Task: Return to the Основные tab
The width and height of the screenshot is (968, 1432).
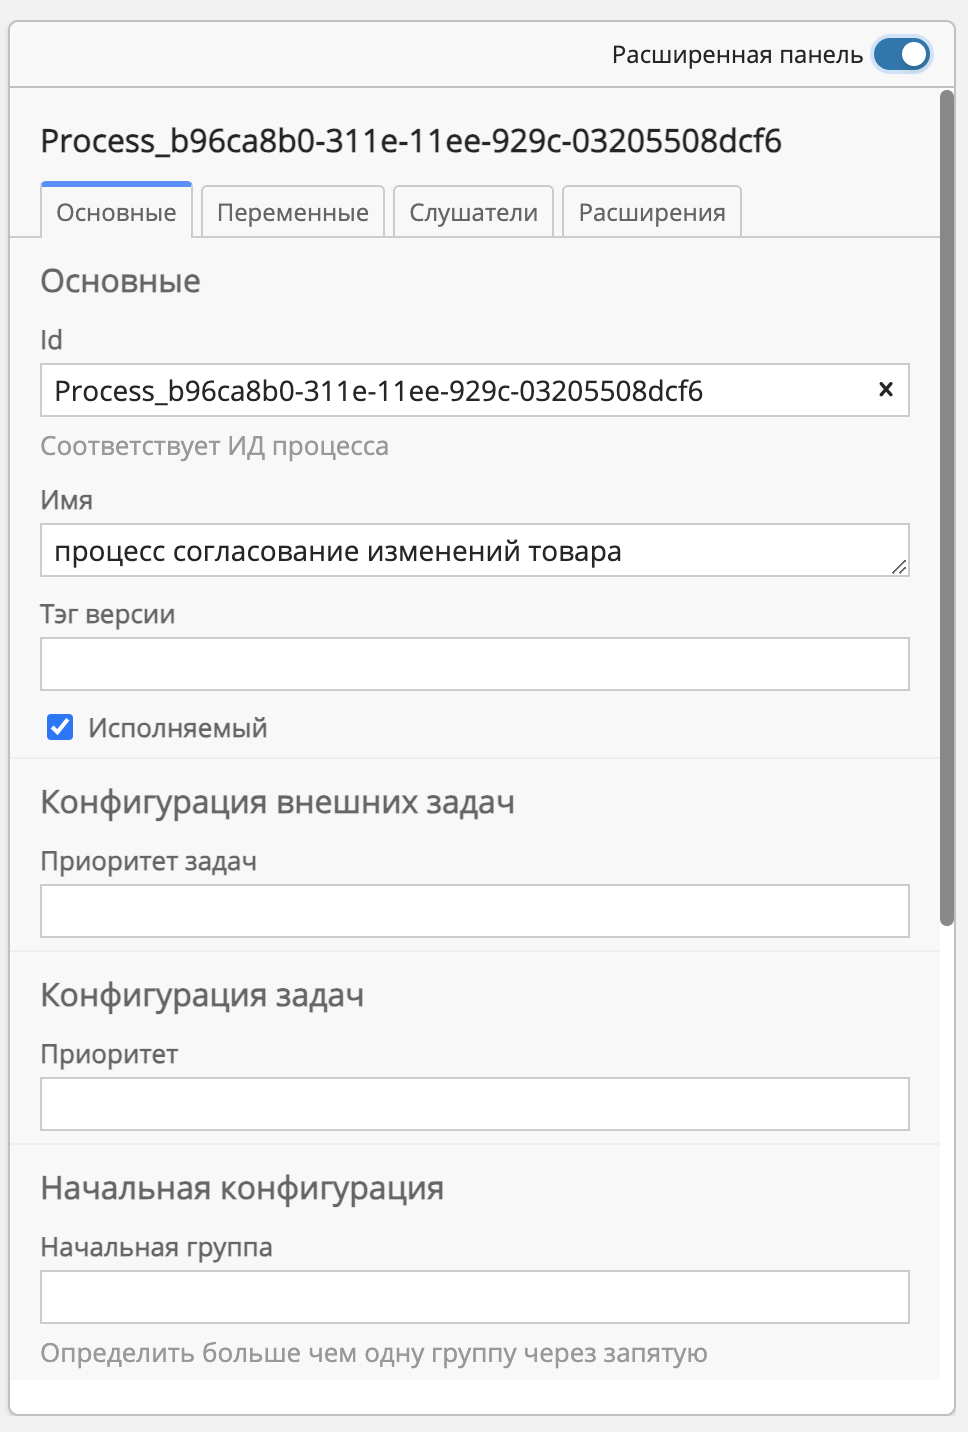Action: pos(116,211)
